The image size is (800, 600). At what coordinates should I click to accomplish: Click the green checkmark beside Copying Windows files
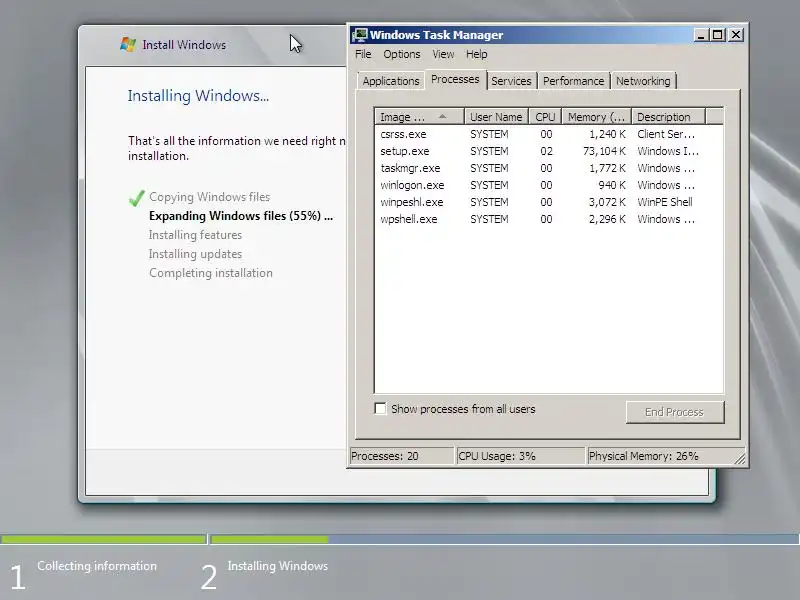tap(136, 198)
